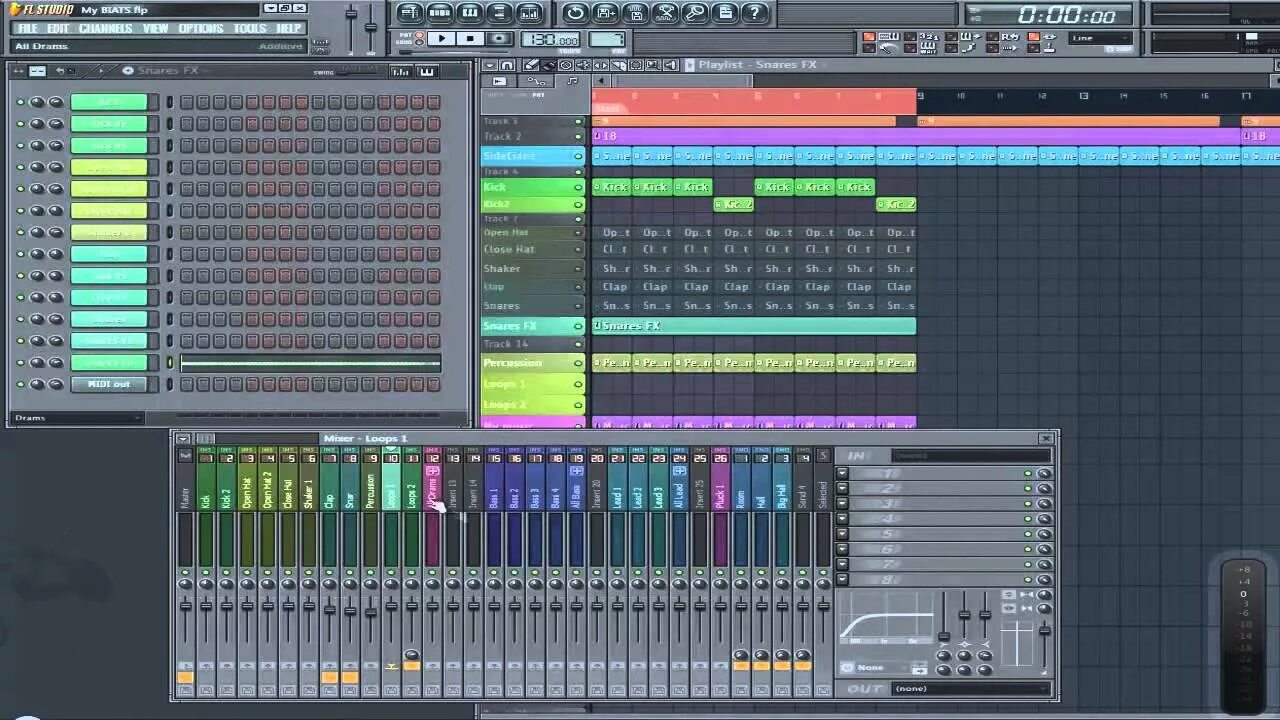The height and width of the screenshot is (720, 1280).
Task: Toggle enable LED of mixer effect slot 1
Action: (x=1028, y=474)
